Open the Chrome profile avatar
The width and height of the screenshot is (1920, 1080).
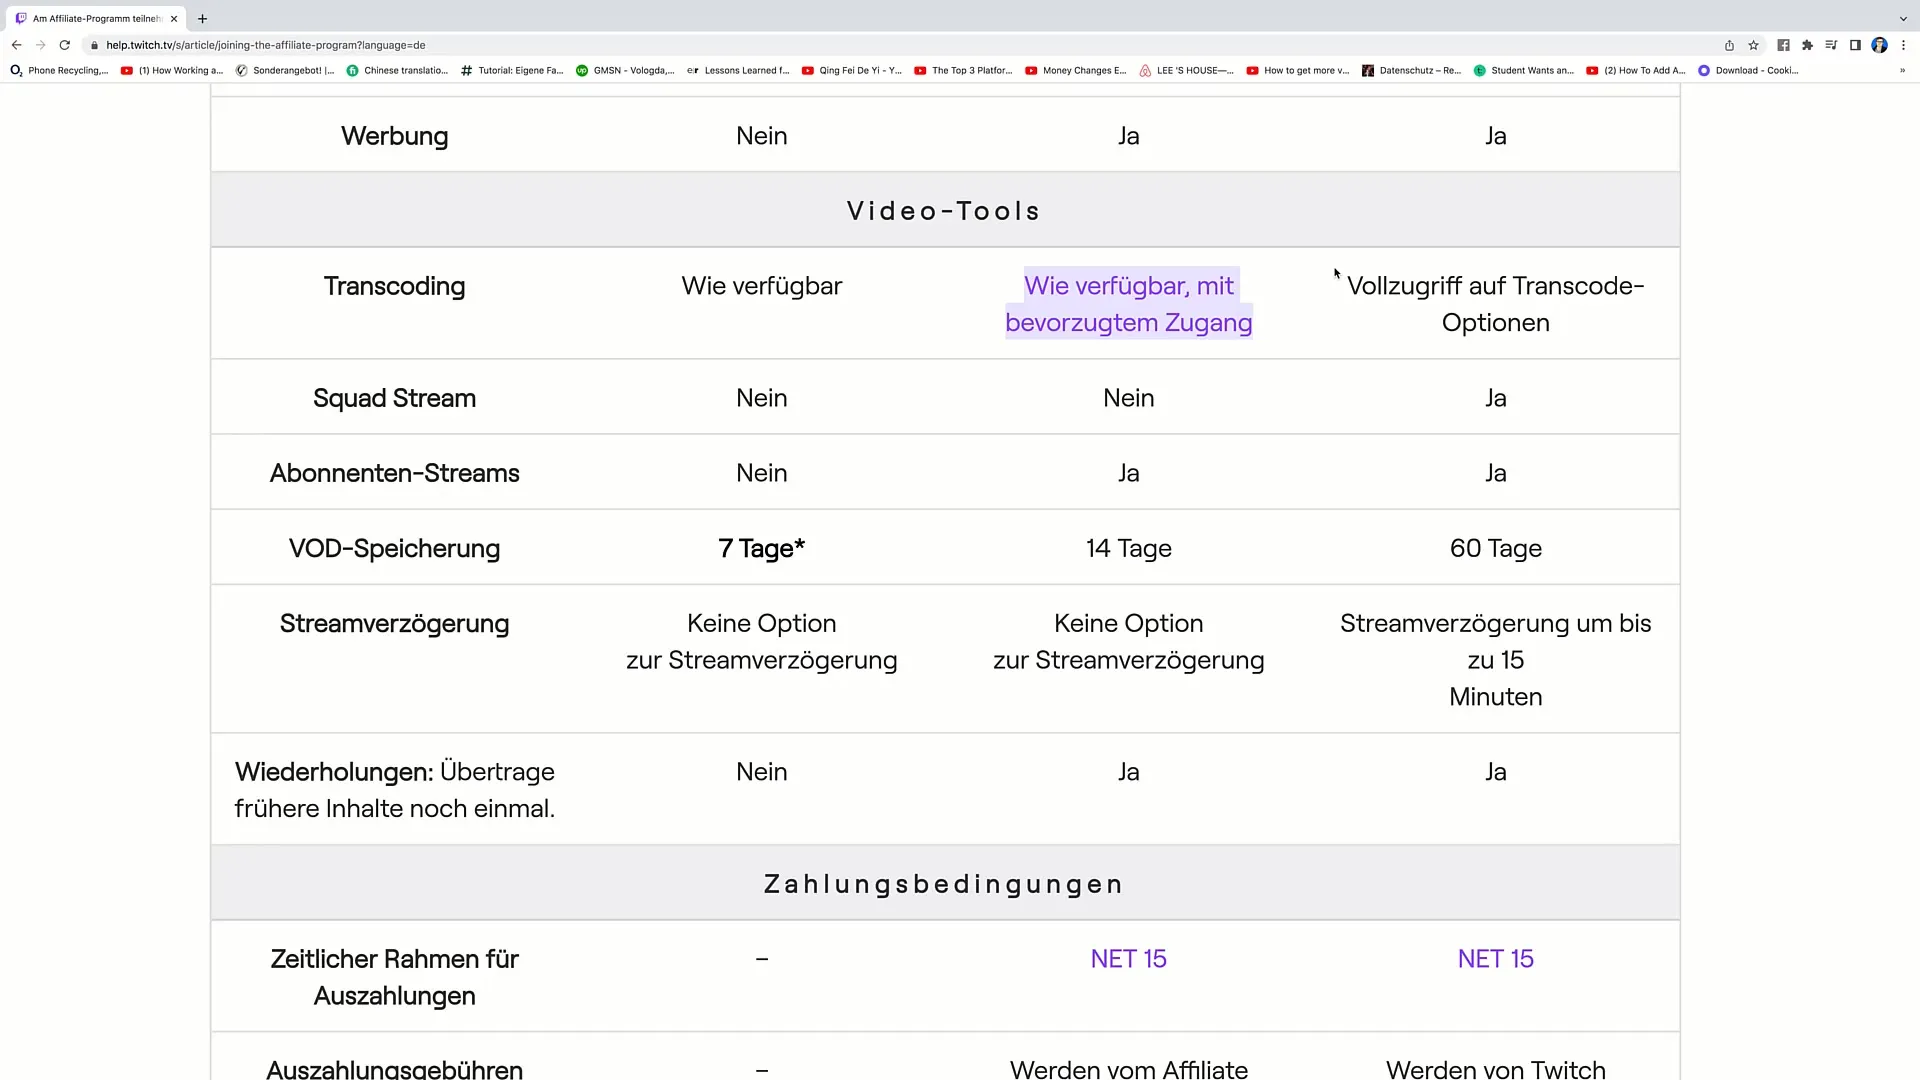[1879, 45]
